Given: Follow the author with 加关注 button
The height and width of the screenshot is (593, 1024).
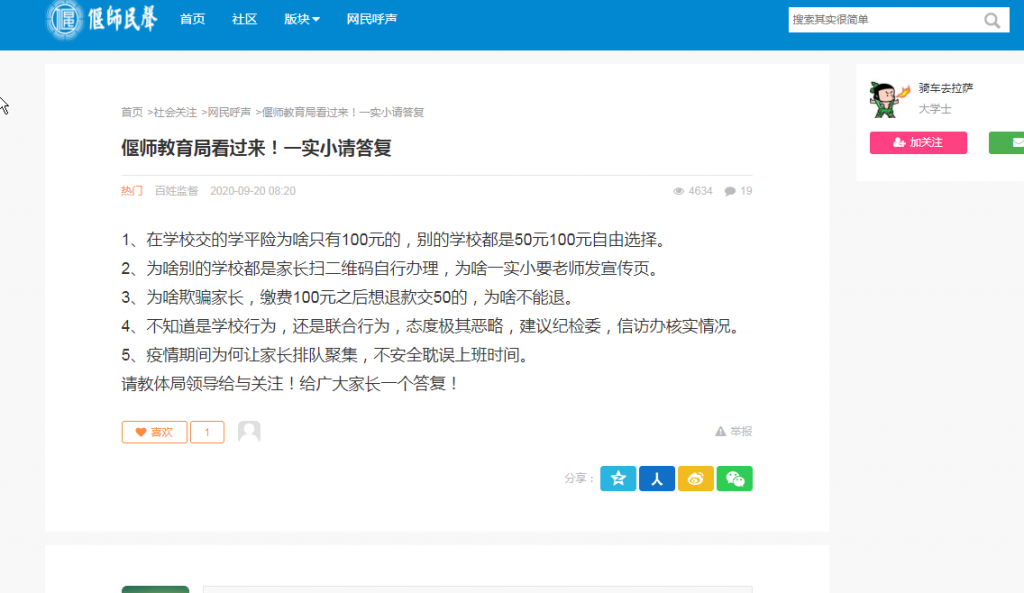Looking at the screenshot, I should (x=918, y=142).
